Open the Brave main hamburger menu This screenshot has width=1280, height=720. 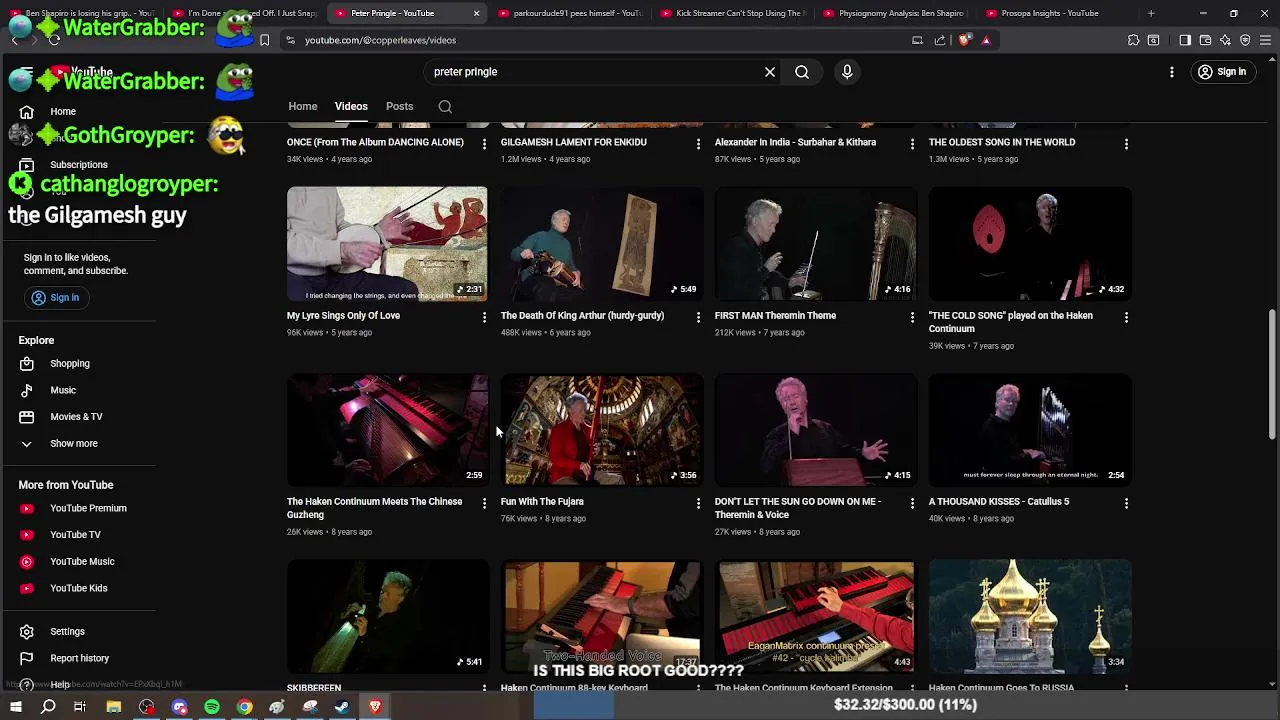[x=1265, y=40]
